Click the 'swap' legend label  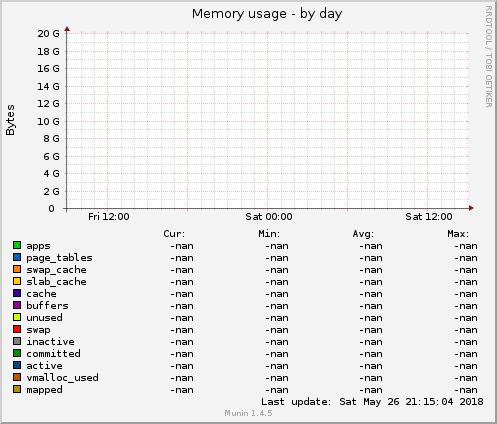point(38,330)
